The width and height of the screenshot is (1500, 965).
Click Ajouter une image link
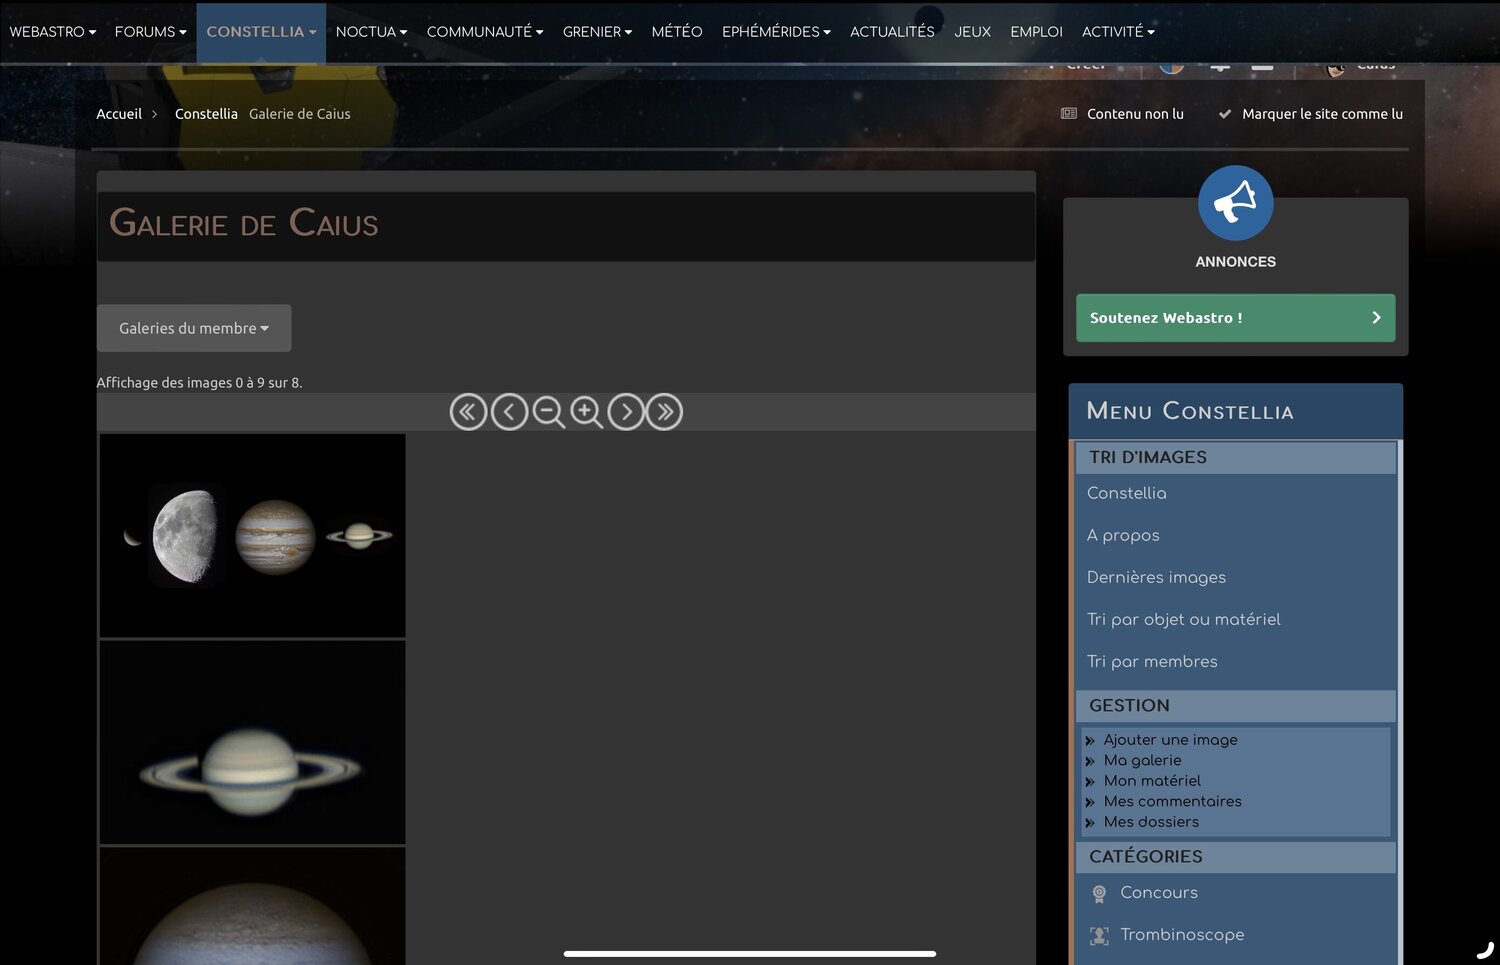(1170, 740)
